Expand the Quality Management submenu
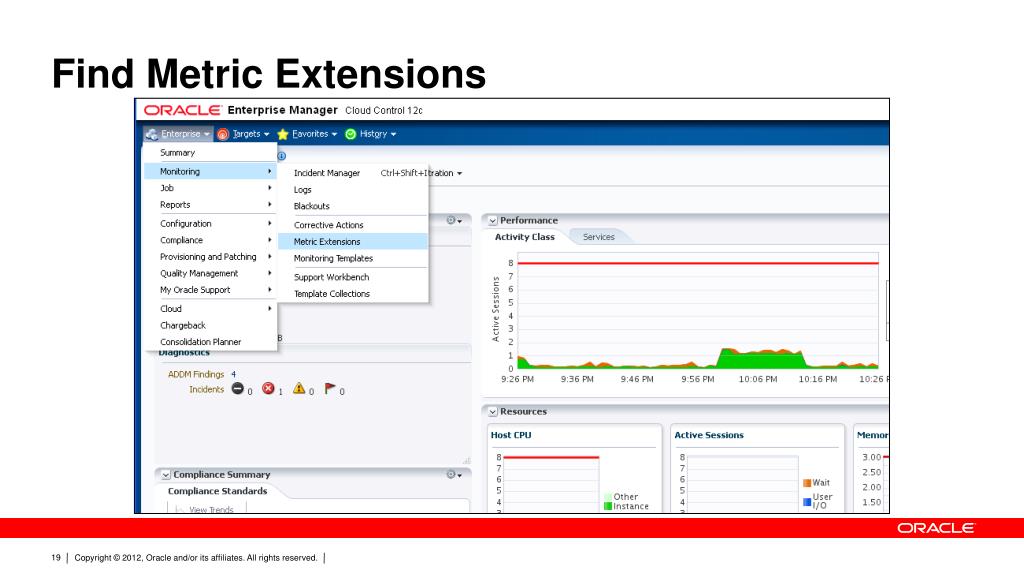 pyautogui.click(x=210, y=273)
